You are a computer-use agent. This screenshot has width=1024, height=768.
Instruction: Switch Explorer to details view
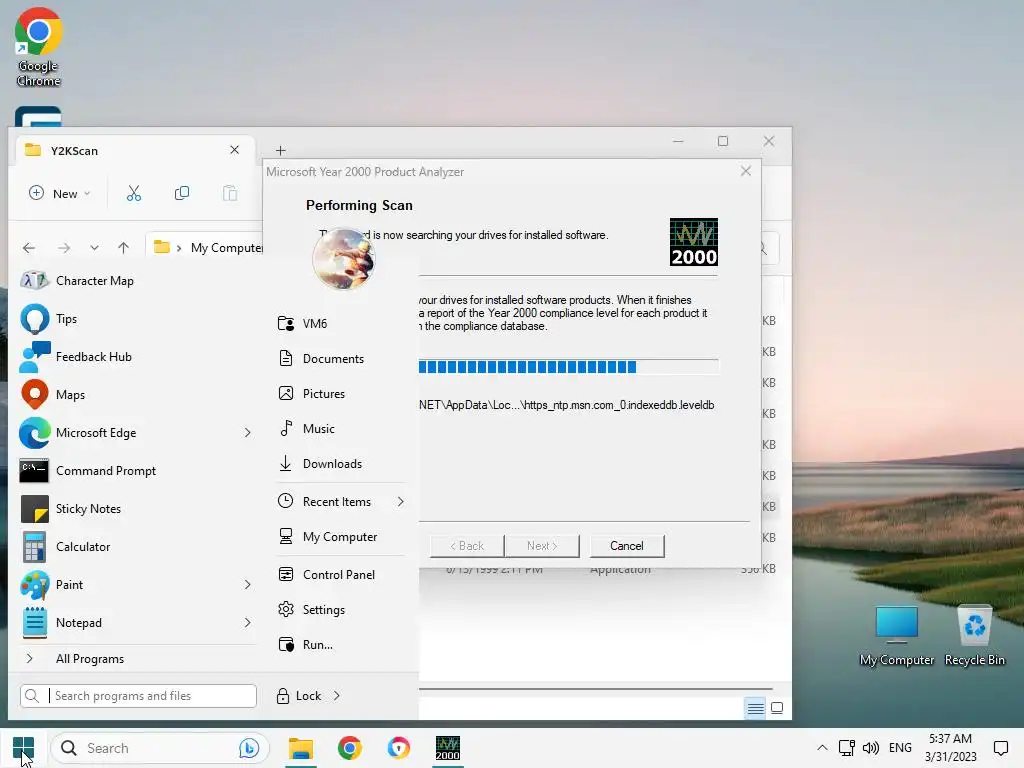click(756, 708)
